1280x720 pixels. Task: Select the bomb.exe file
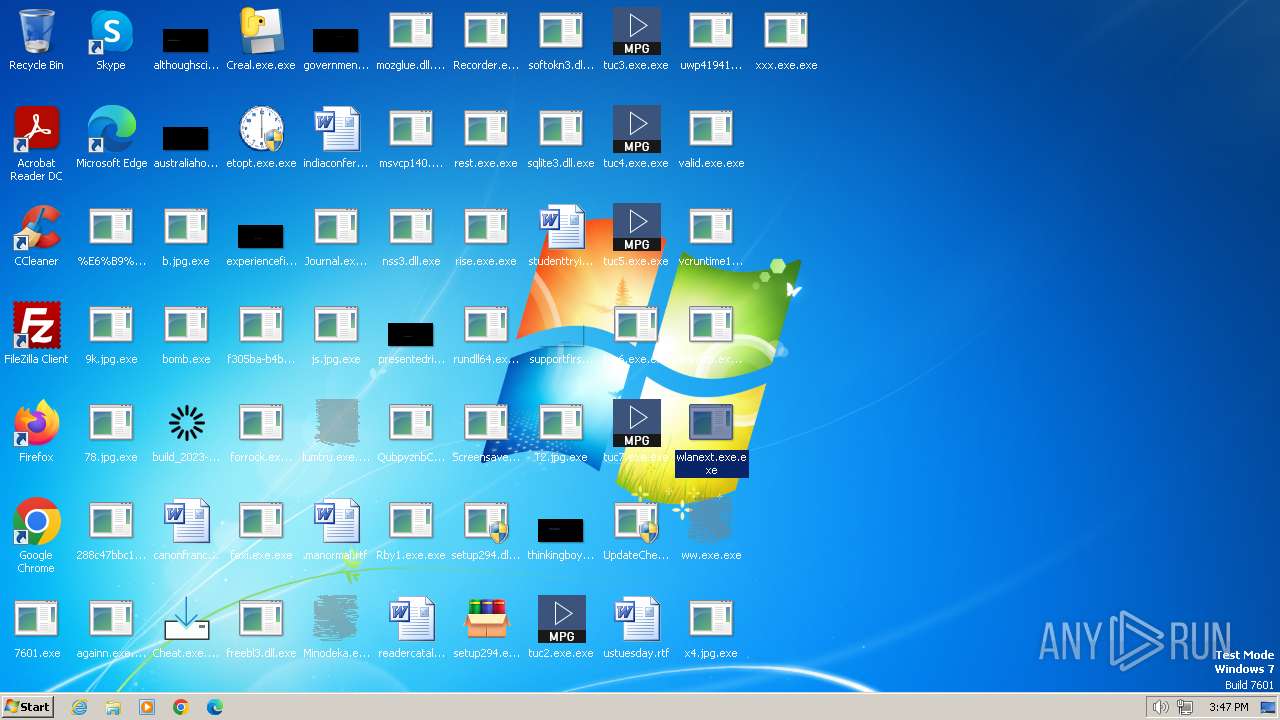(x=186, y=326)
